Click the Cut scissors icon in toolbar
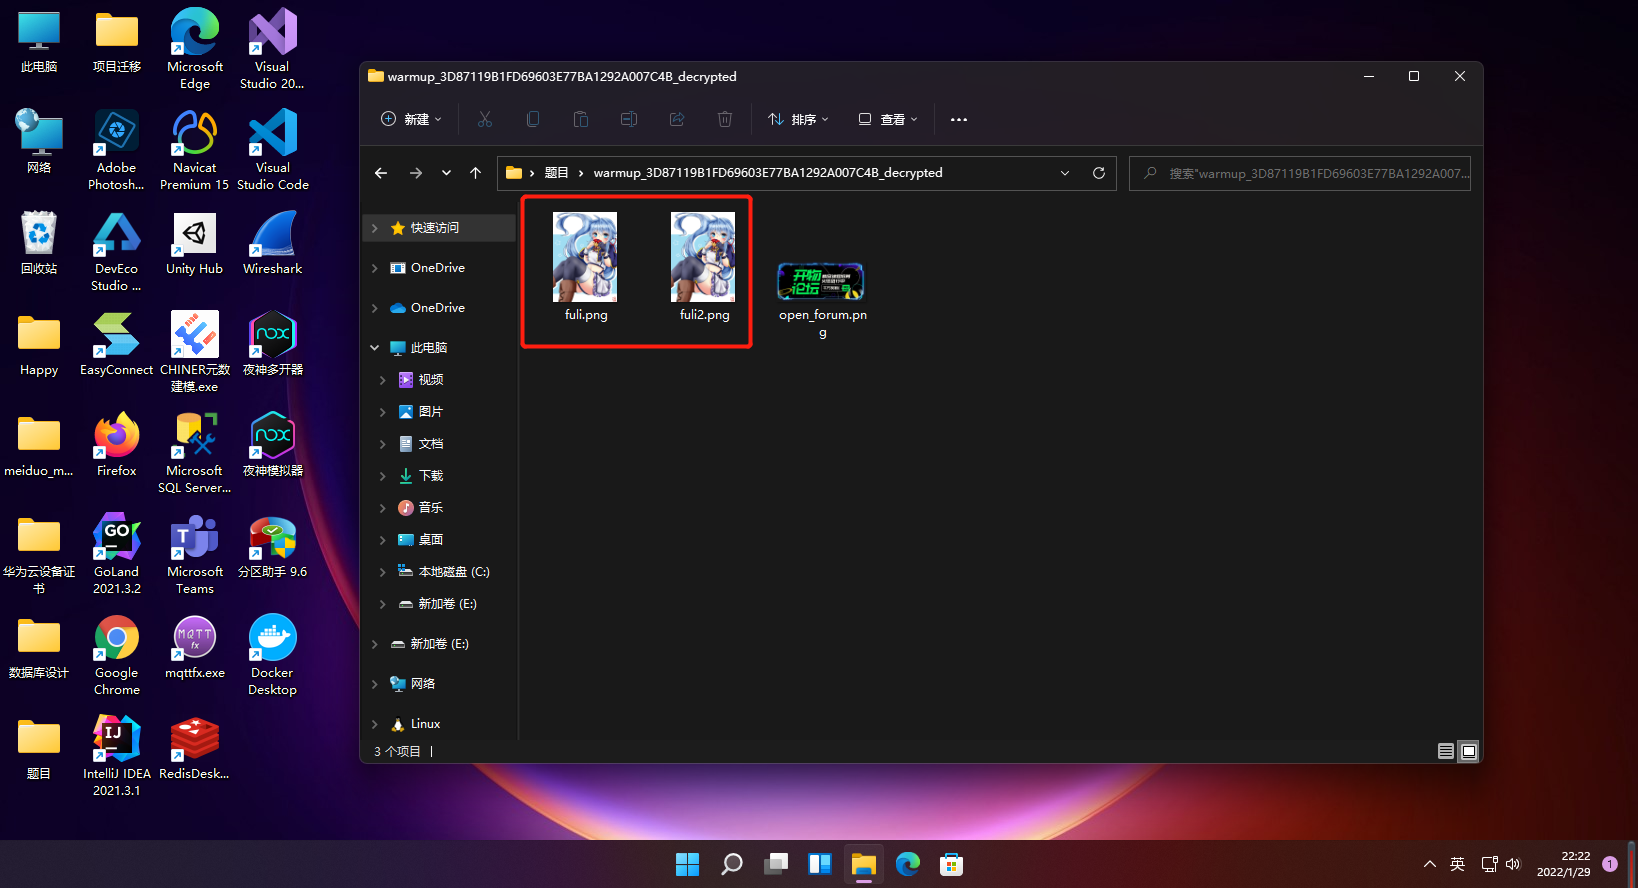1638x888 pixels. [x=485, y=119]
